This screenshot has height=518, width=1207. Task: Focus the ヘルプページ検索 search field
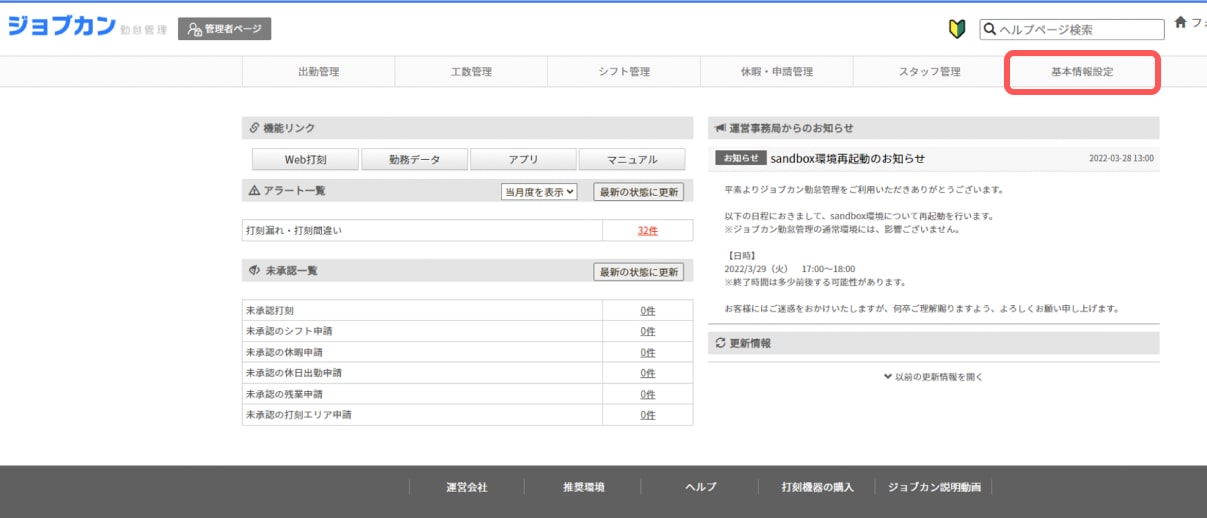pyautogui.click(x=1071, y=30)
